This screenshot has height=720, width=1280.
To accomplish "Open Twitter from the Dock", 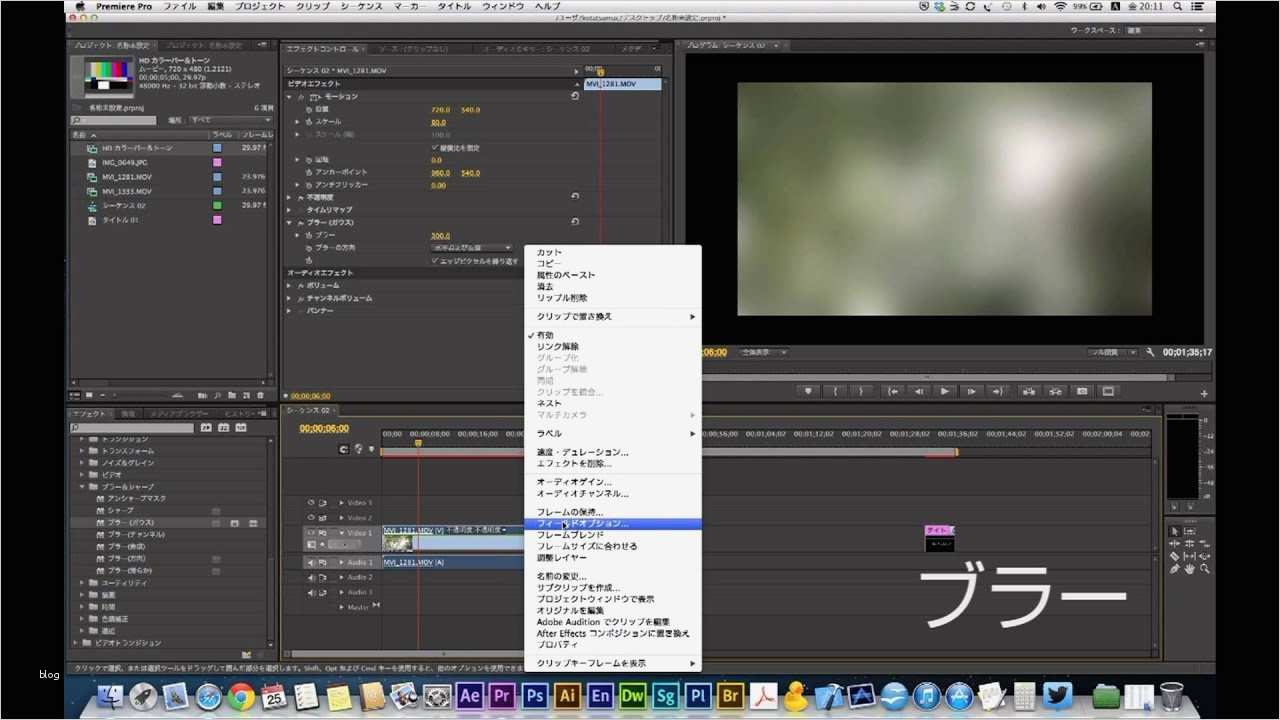I will tap(1057, 695).
